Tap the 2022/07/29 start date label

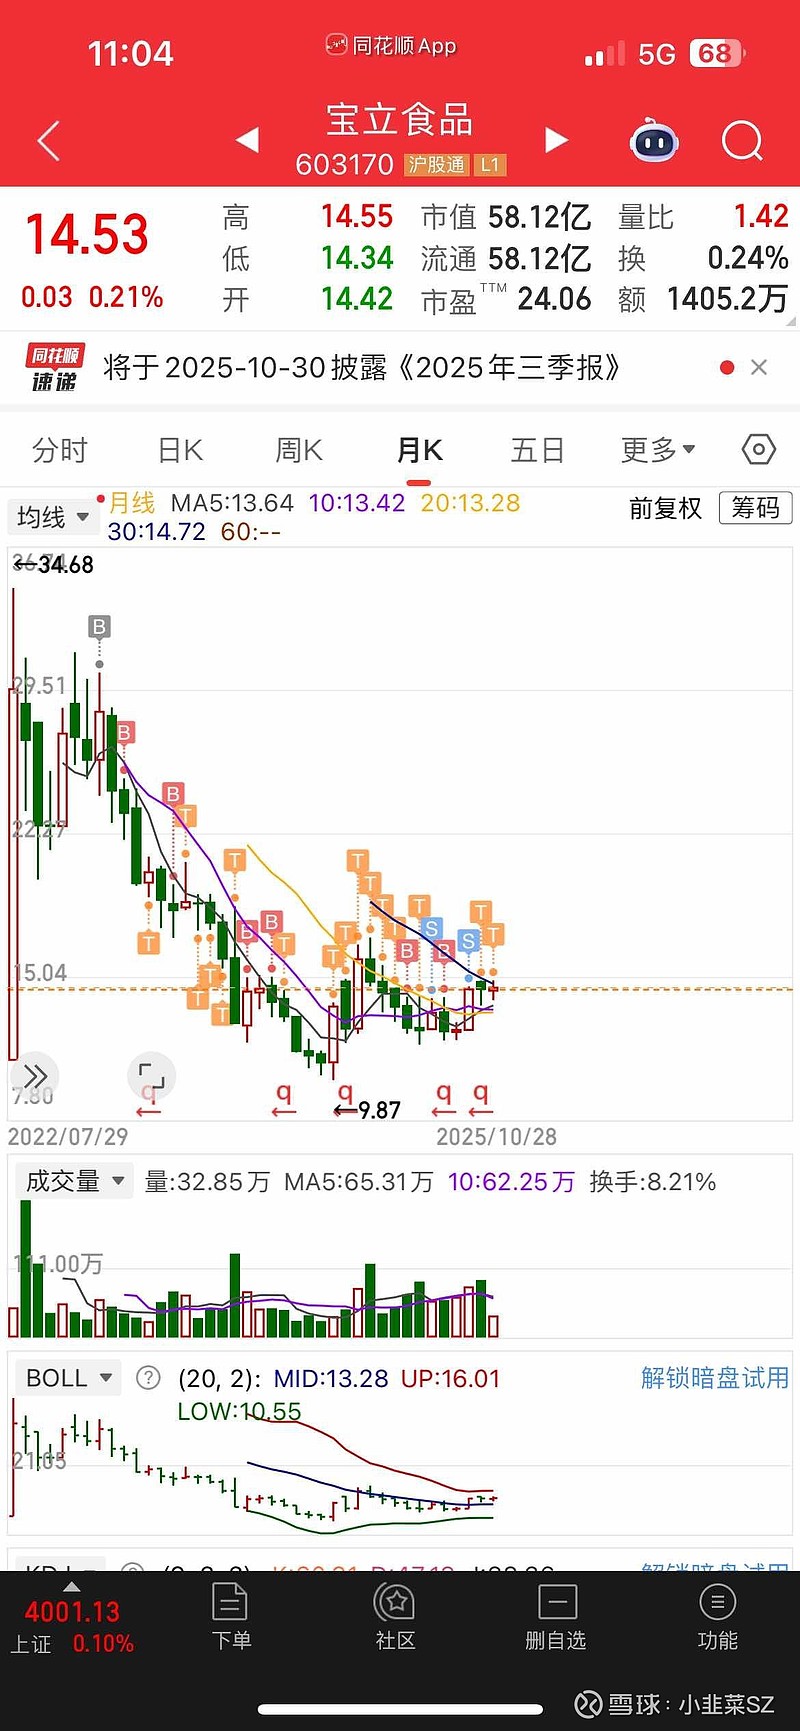click(68, 1137)
